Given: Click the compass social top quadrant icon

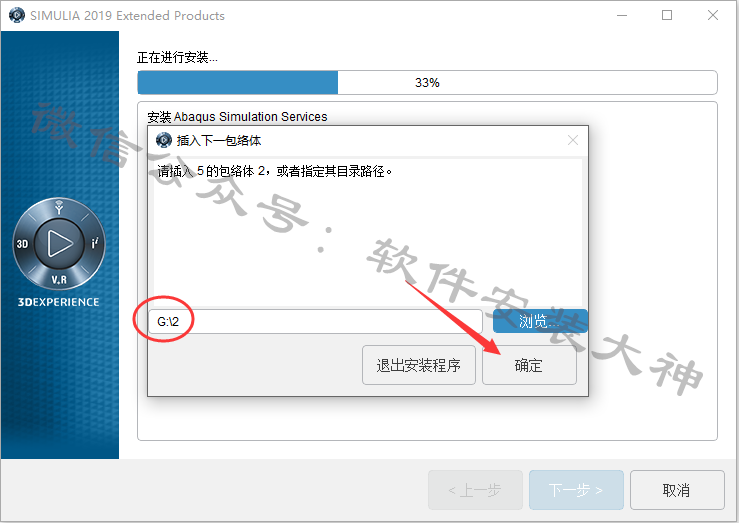Looking at the screenshot, I should pos(59,208).
